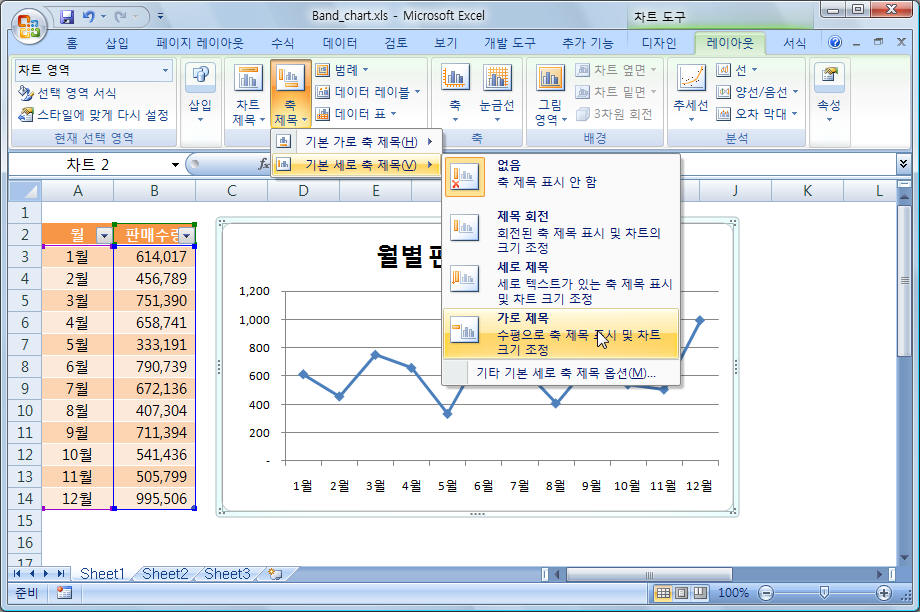Click the zoom slider in status bar
Screen dimensions: 920x612
coord(823,593)
